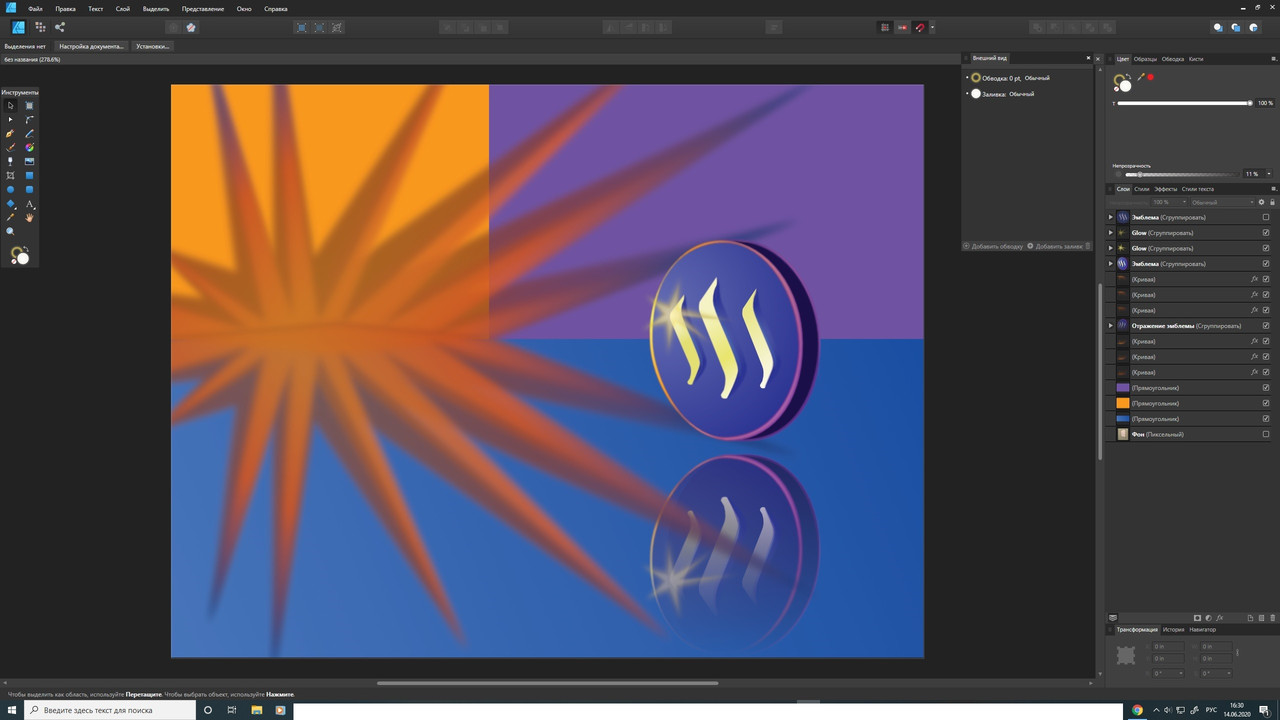Open Layers panel options menu
The height and width of the screenshot is (720, 1280).
click(1273, 189)
